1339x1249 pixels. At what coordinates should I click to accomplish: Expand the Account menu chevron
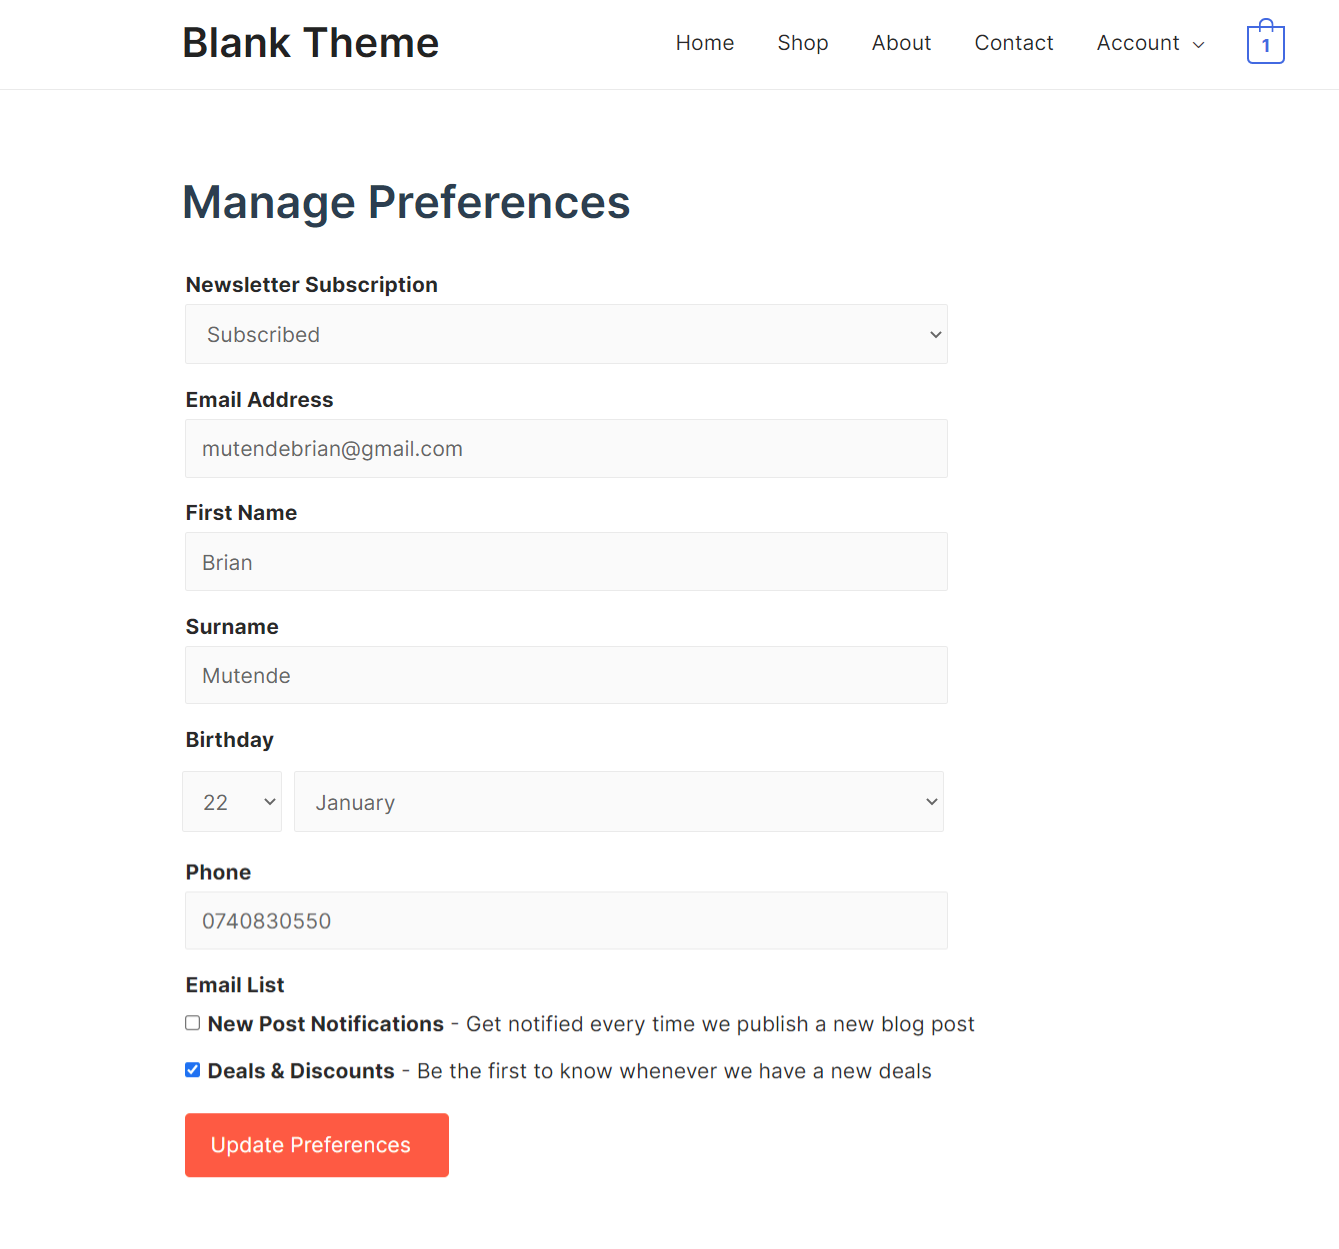tap(1199, 44)
